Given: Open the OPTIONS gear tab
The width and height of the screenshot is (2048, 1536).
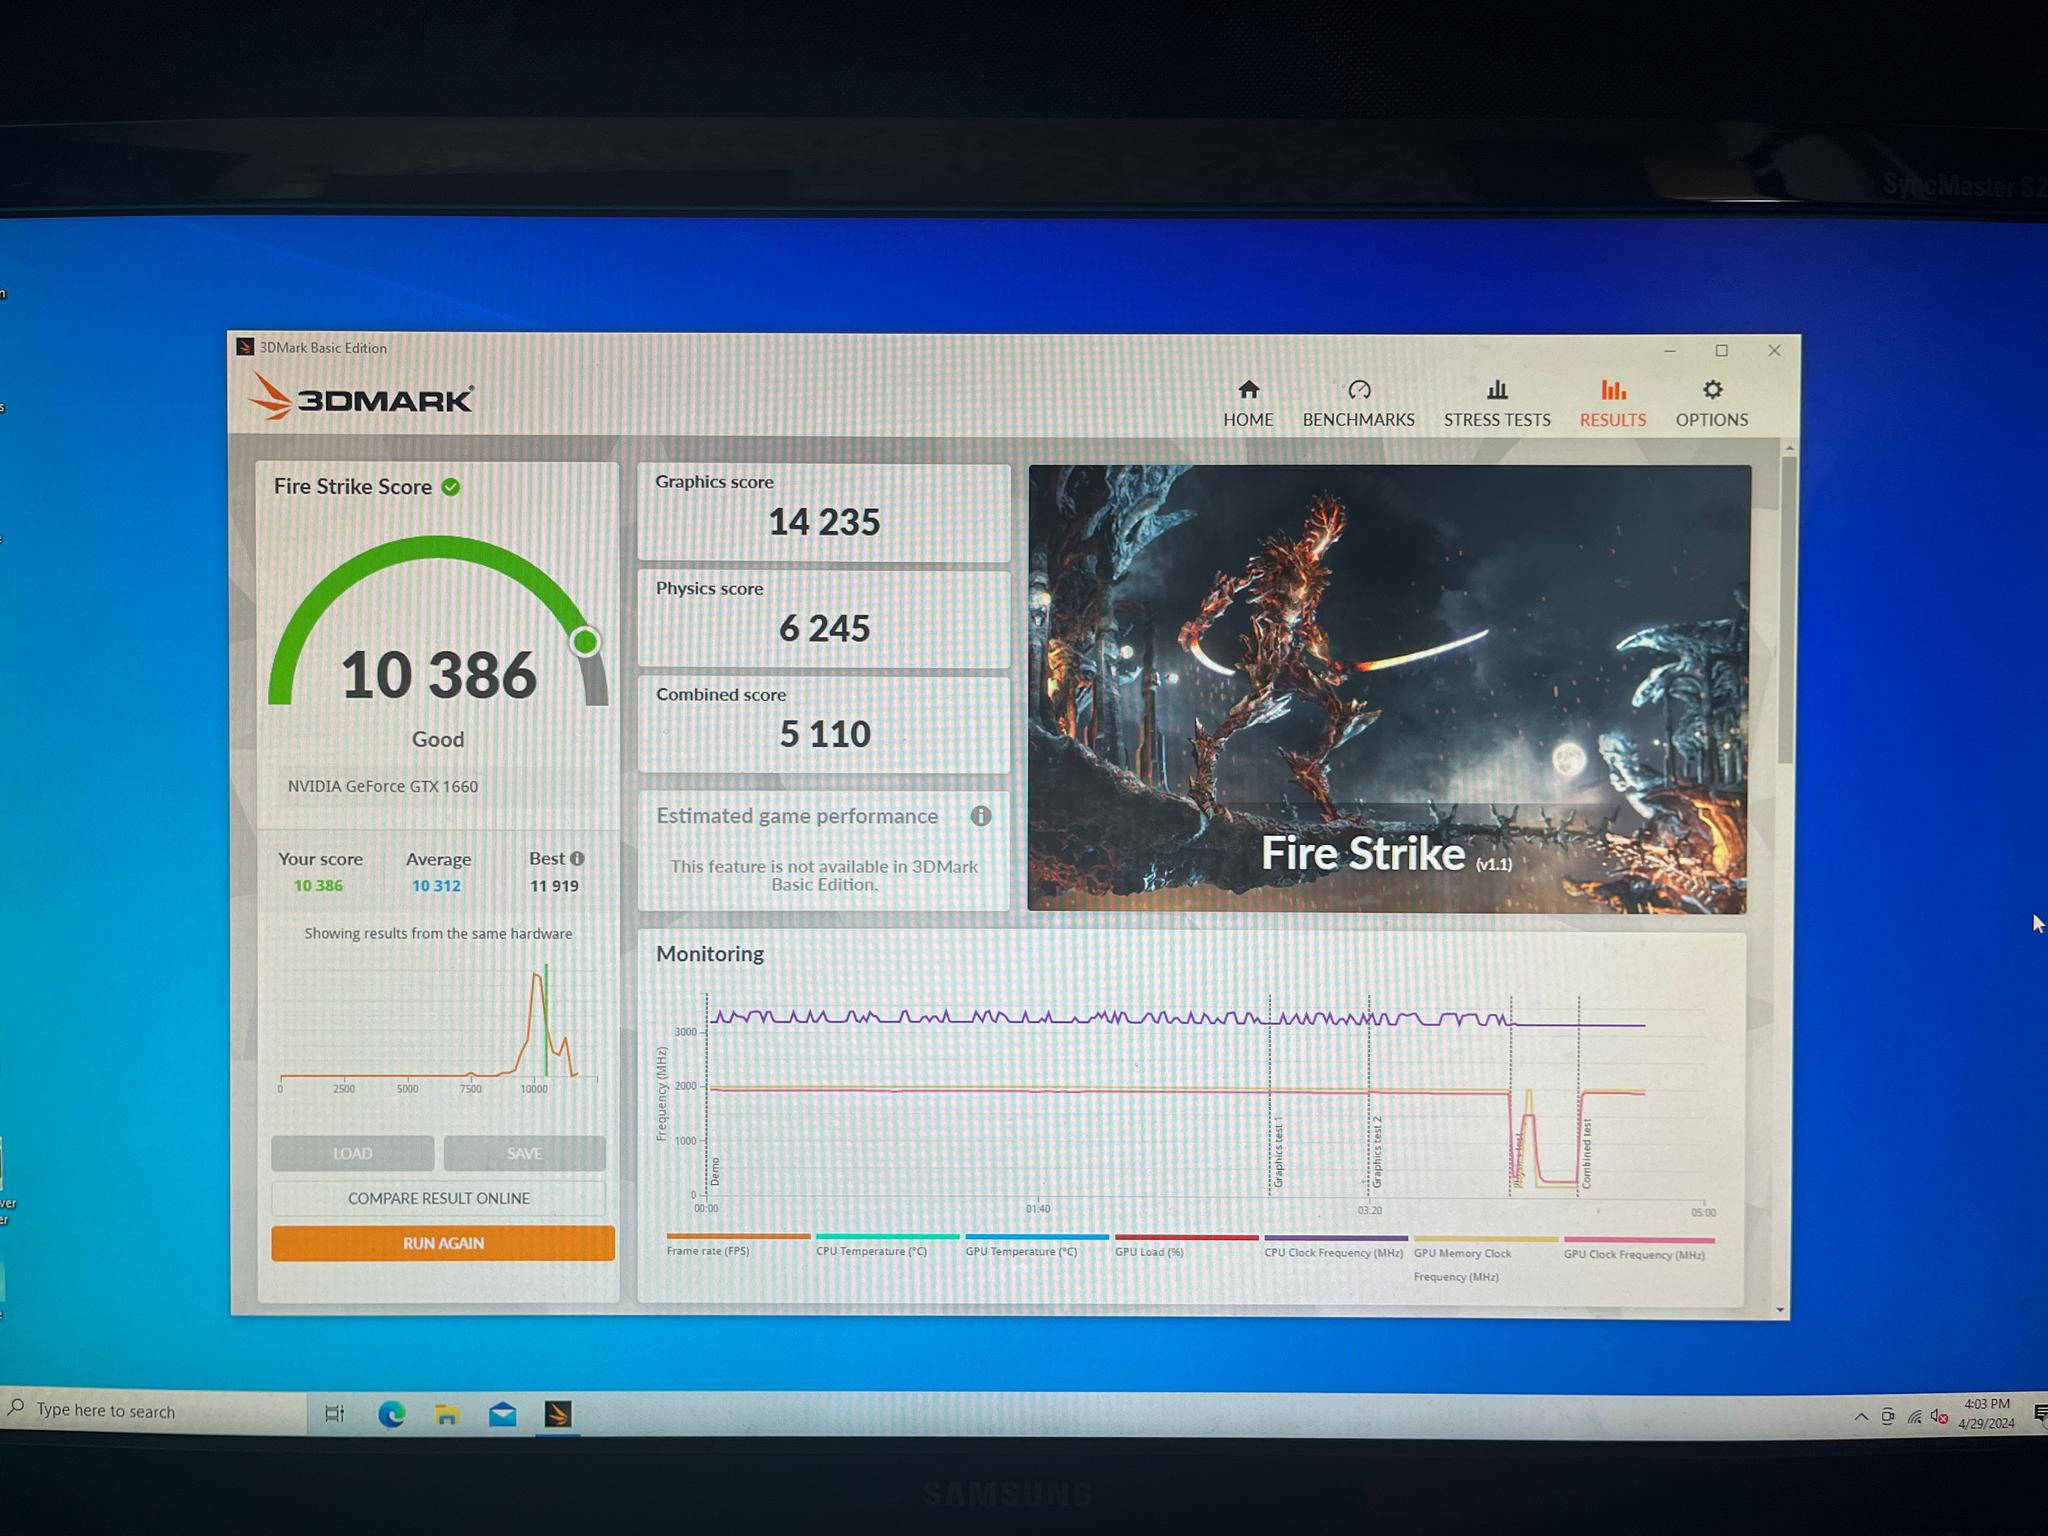Looking at the screenshot, I should (x=1712, y=404).
